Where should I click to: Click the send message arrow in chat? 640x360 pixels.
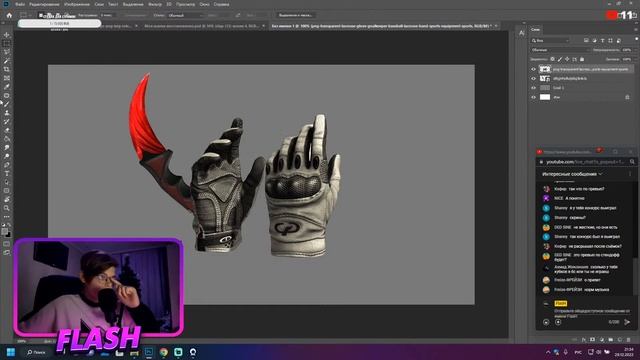tap(627, 322)
